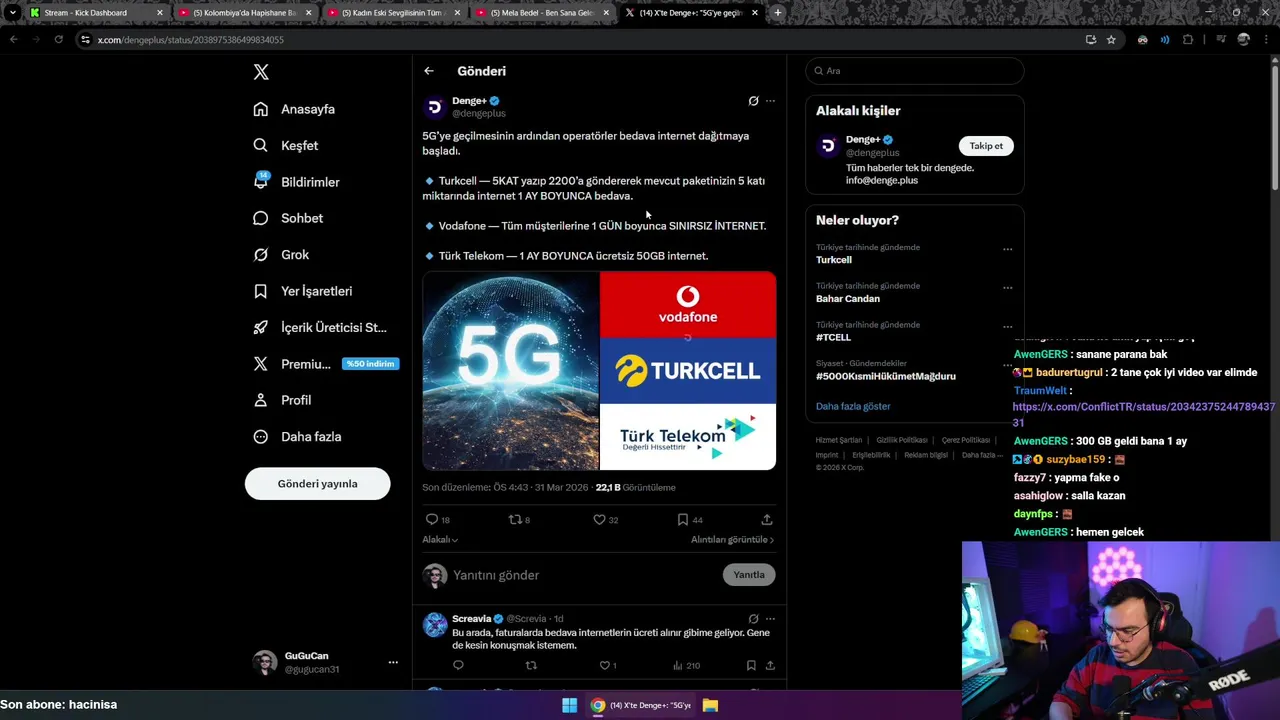Open the Vodafone logo image

click(688, 304)
